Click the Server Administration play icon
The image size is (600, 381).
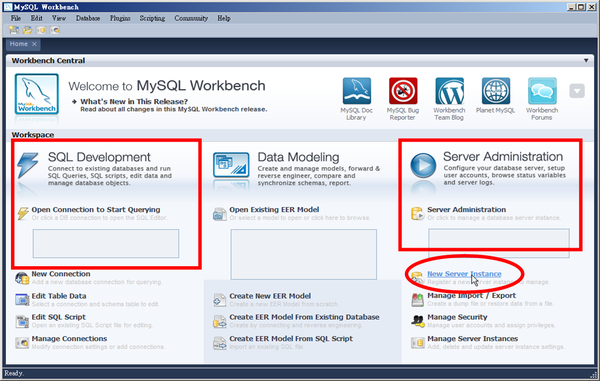(423, 165)
